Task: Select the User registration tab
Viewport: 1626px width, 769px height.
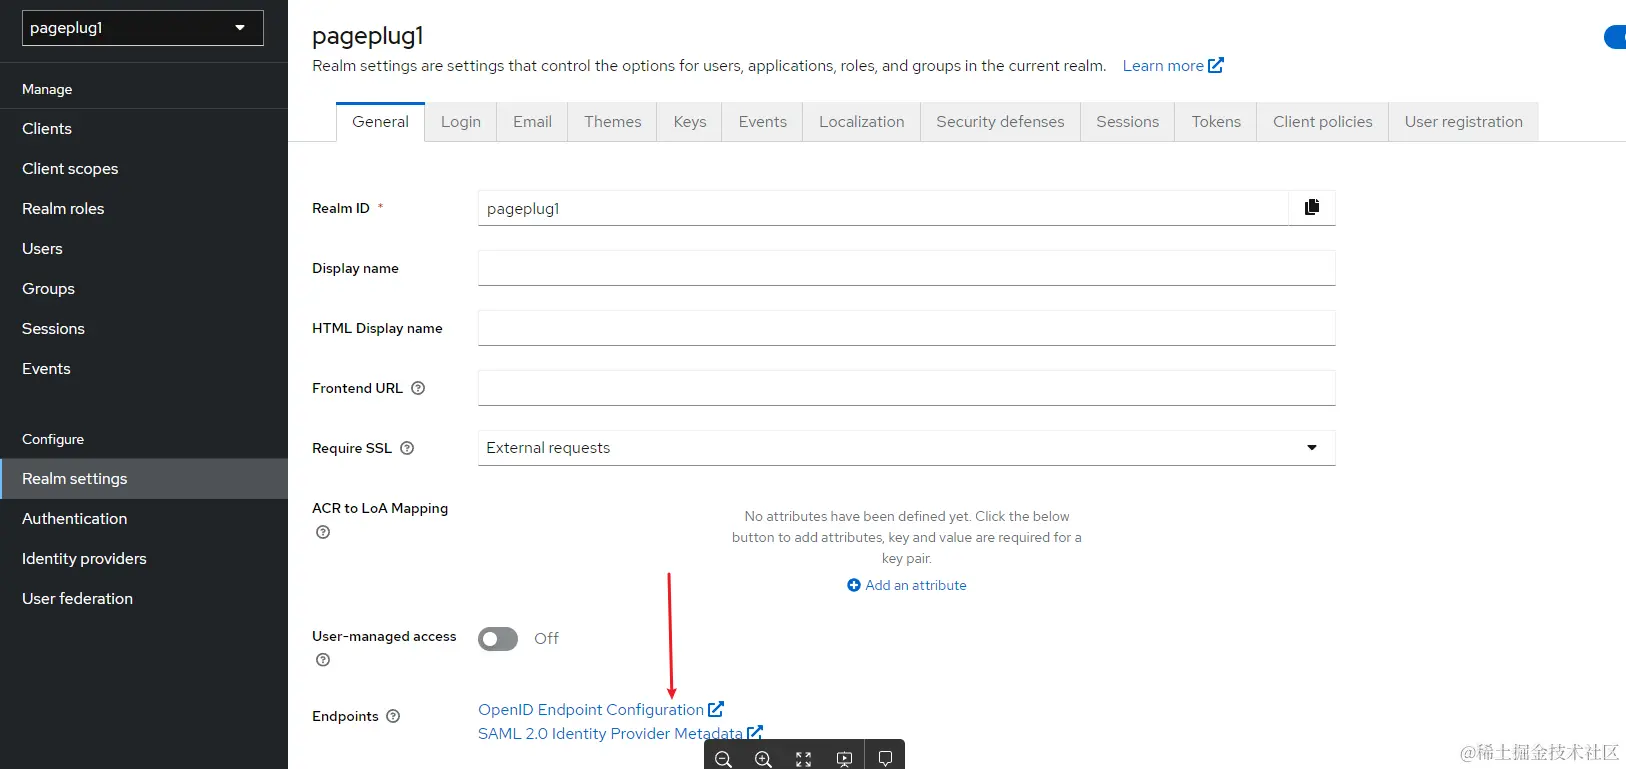Action: pos(1464,122)
